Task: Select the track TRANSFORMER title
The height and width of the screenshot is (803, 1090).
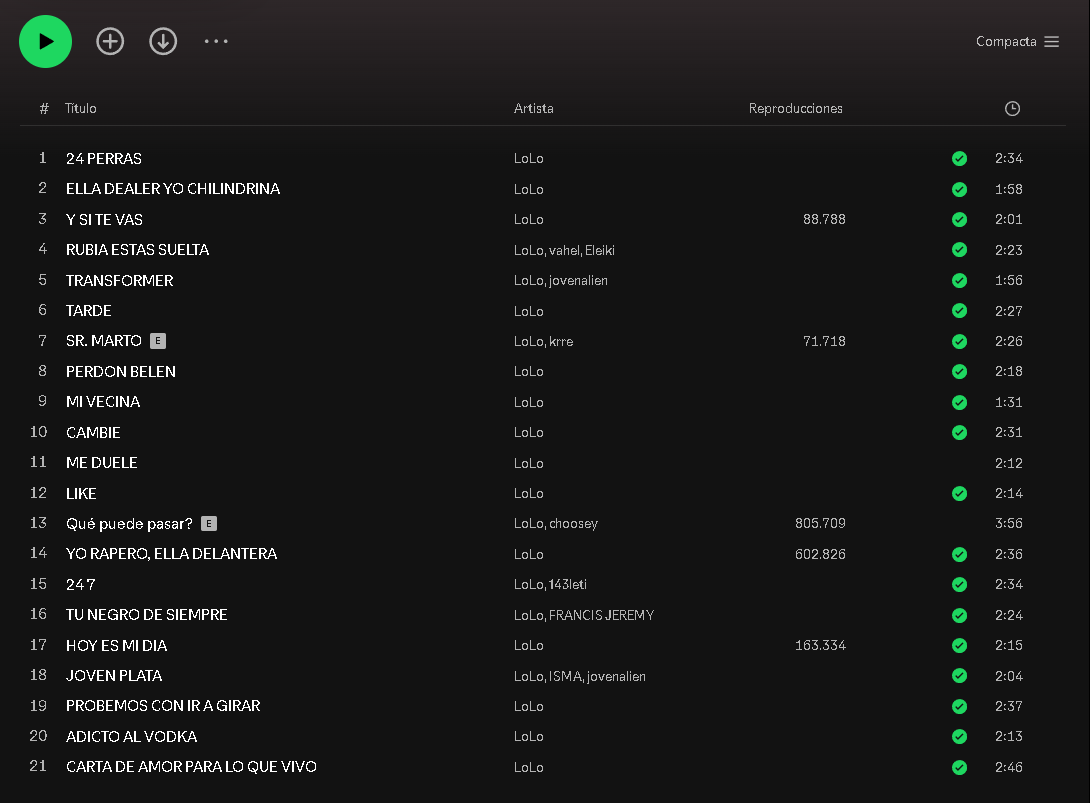Action: click(x=120, y=280)
